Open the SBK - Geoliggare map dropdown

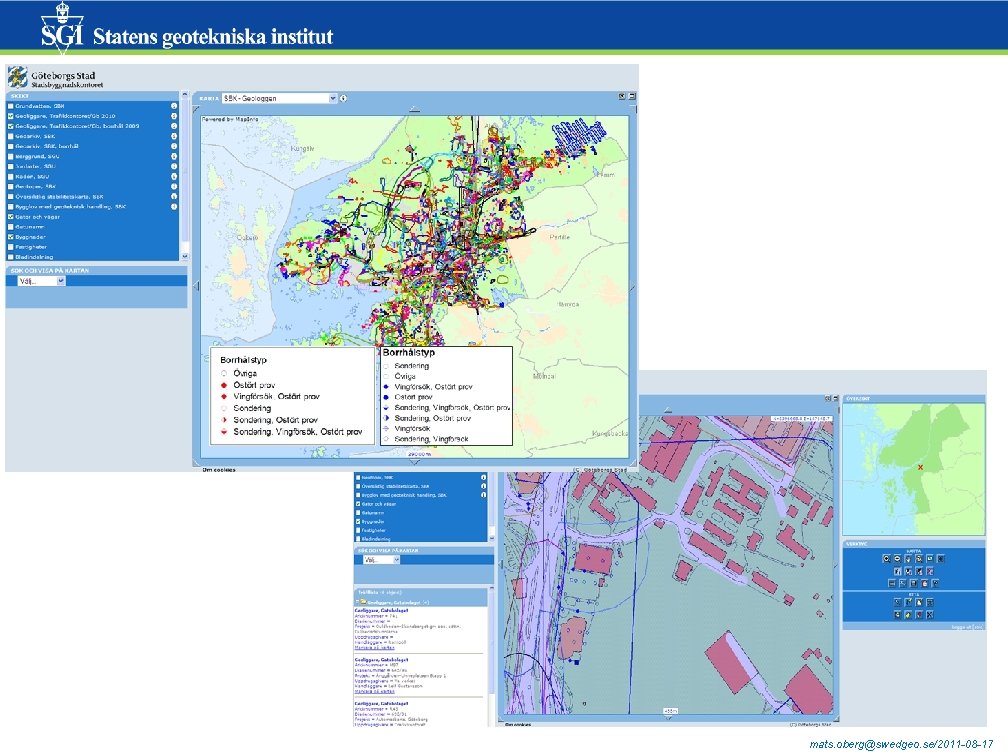pyautogui.click(x=279, y=98)
